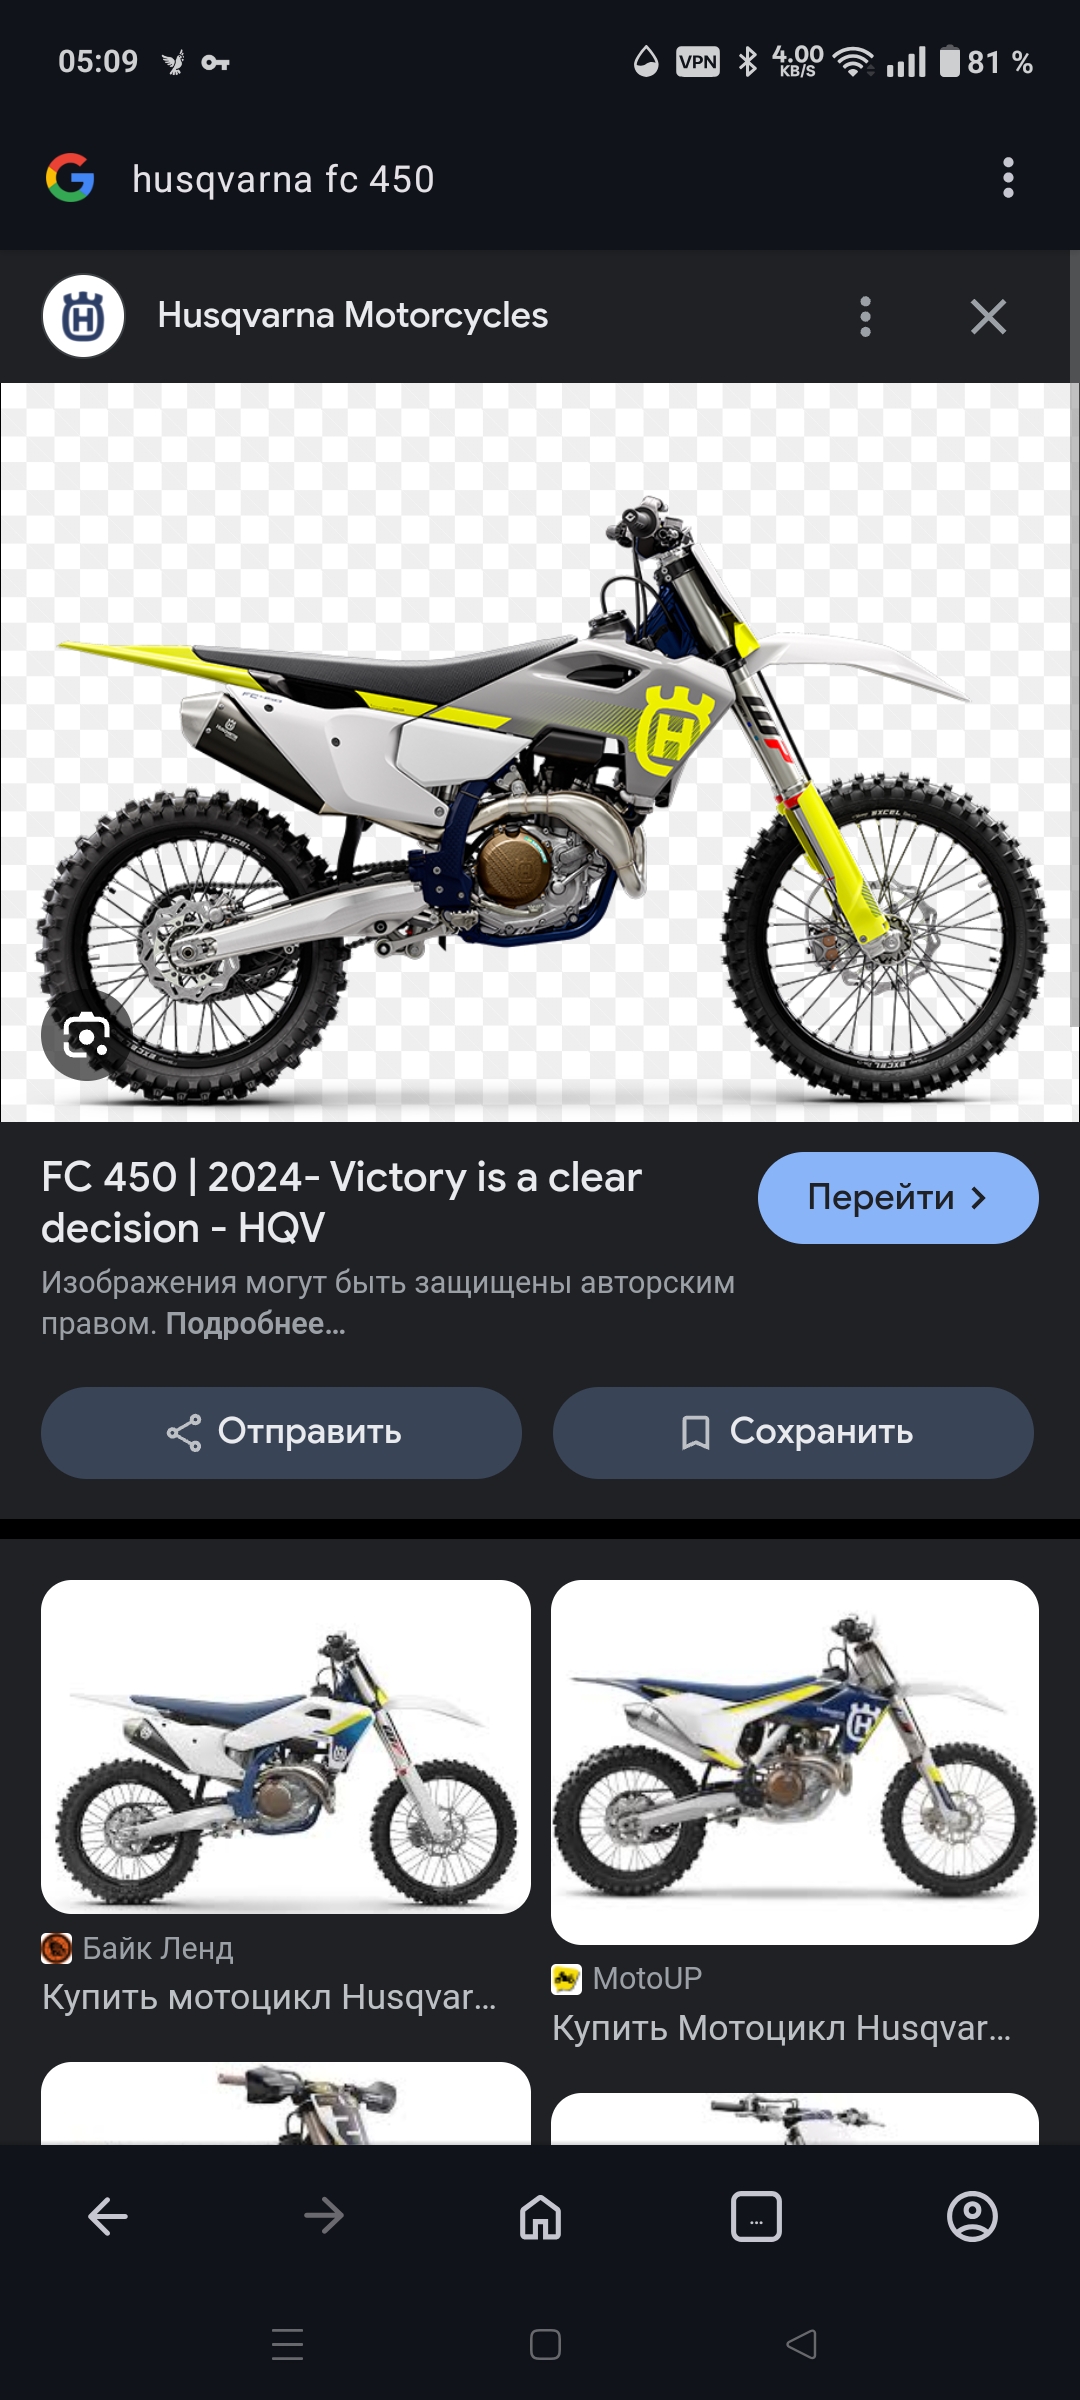Tap the Google logo icon
The width and height of the screenshot is (1080, 2400).
[x=70, y=179]
